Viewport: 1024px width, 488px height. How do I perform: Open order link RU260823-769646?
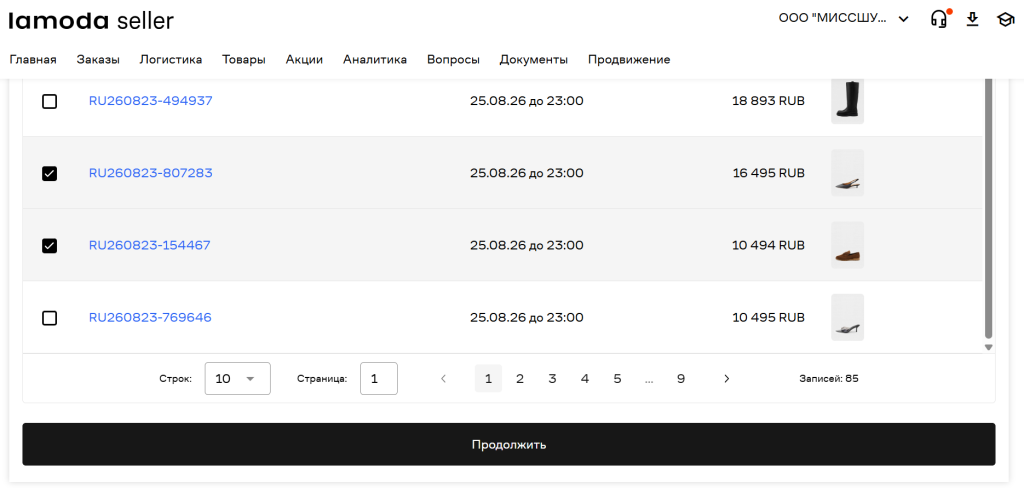[x=150, y=318]
